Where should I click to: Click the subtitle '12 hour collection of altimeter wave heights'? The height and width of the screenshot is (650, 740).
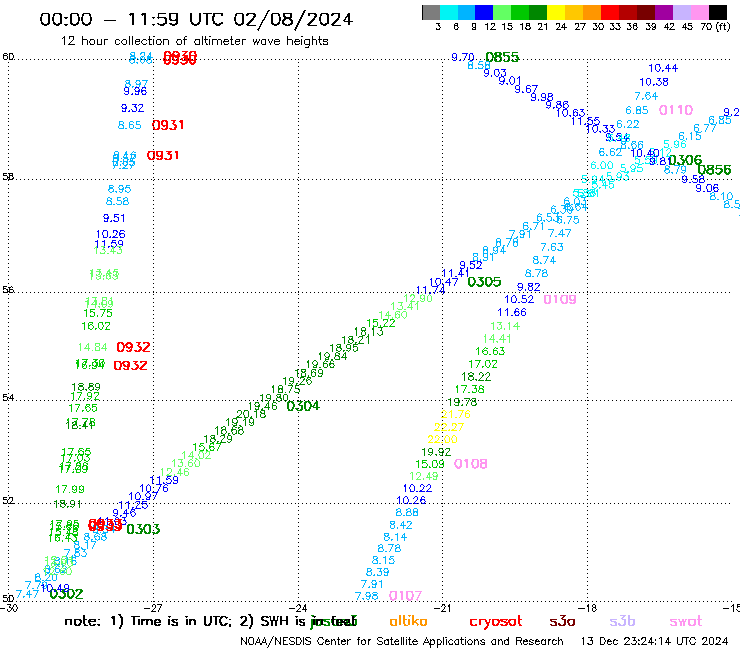pos(194,41)
